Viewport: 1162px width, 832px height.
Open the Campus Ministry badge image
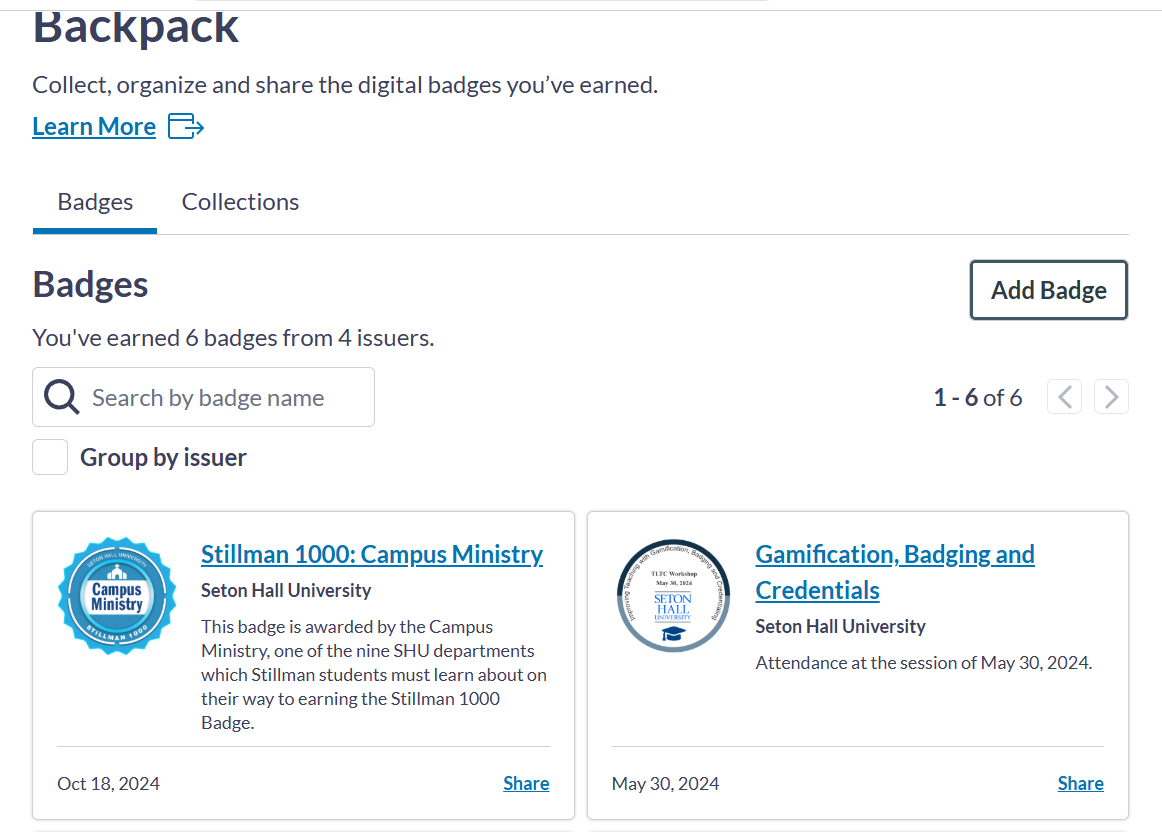coord(117,596)
